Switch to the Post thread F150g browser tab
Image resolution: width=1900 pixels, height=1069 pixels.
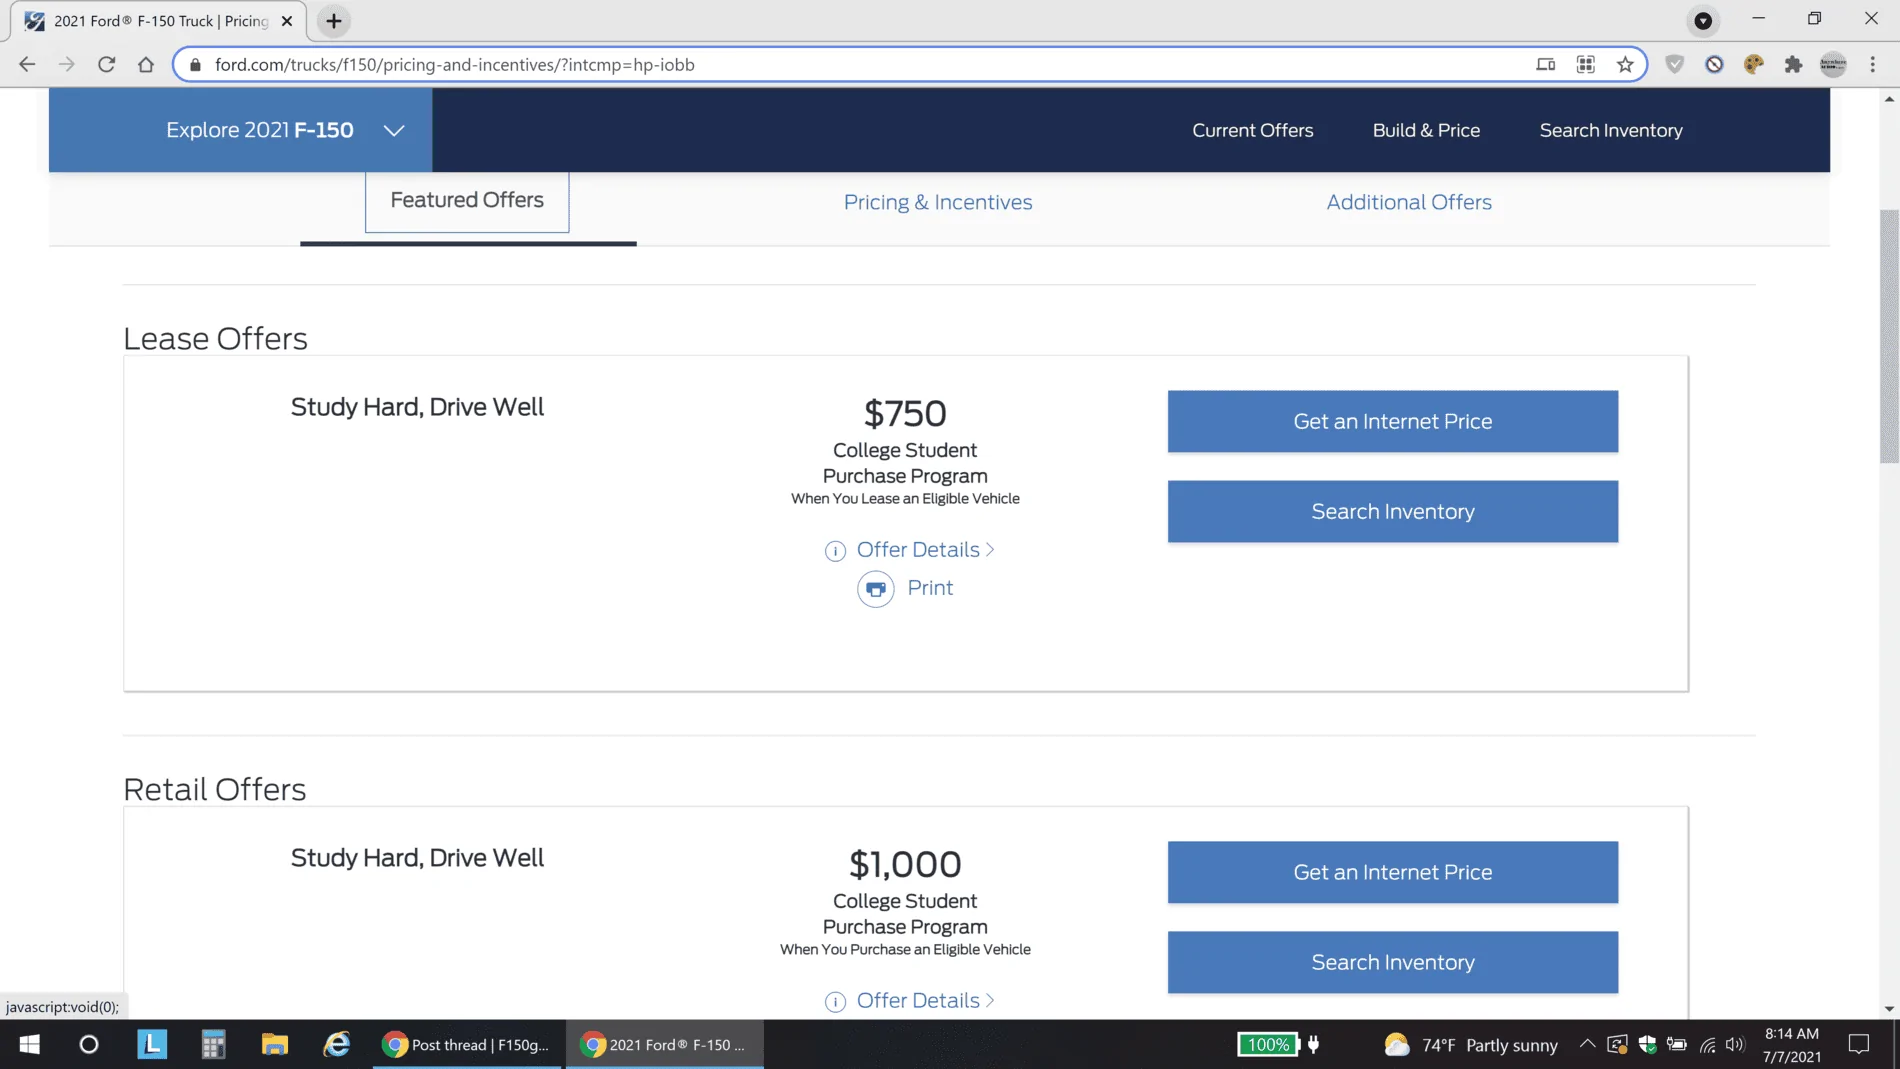pos(466,1044)
